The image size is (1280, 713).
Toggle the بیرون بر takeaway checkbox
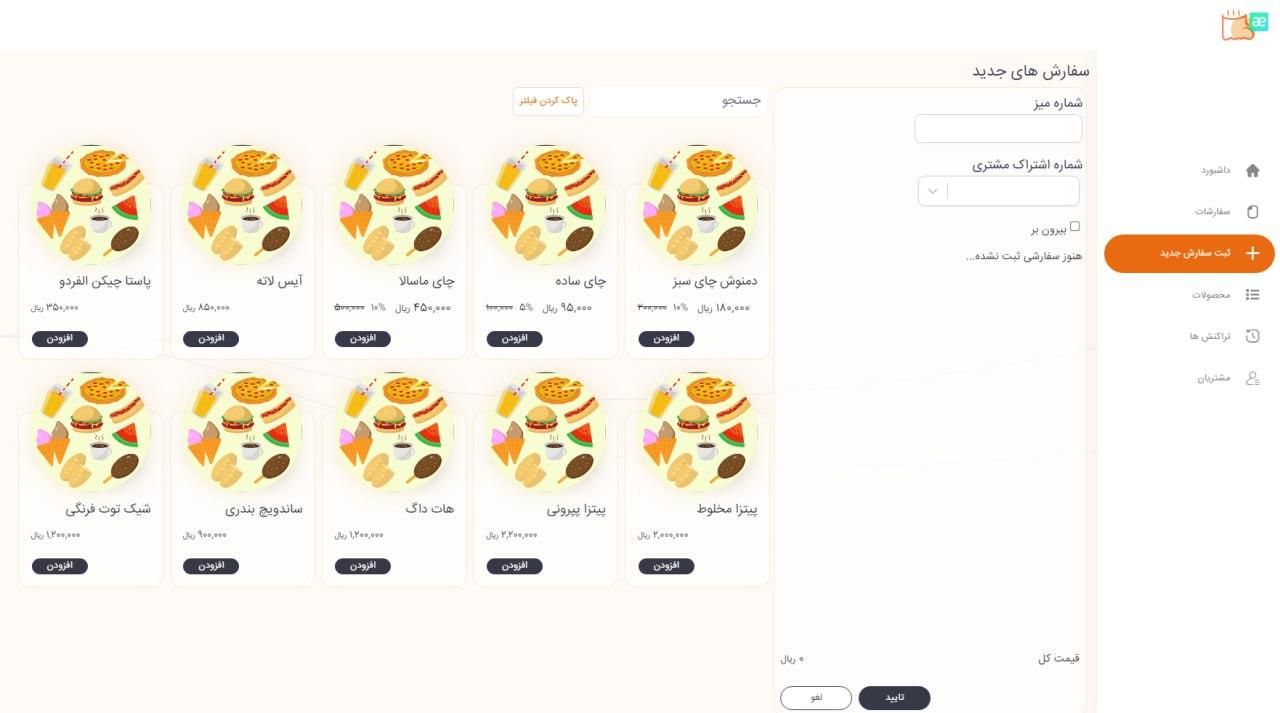tap(1075, 226)
